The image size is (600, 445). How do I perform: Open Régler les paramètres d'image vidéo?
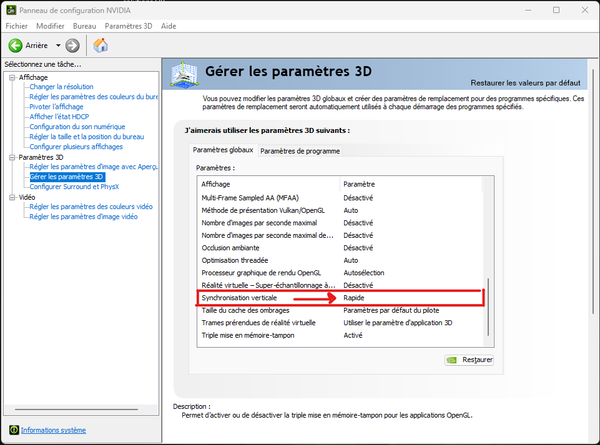click(83, 217)
